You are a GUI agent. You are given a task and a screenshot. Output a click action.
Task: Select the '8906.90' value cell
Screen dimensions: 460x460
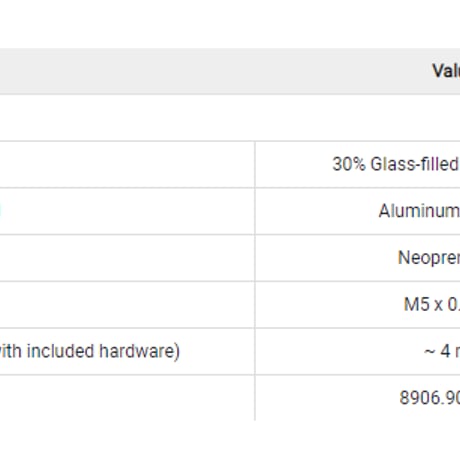(x=358, y=398)
